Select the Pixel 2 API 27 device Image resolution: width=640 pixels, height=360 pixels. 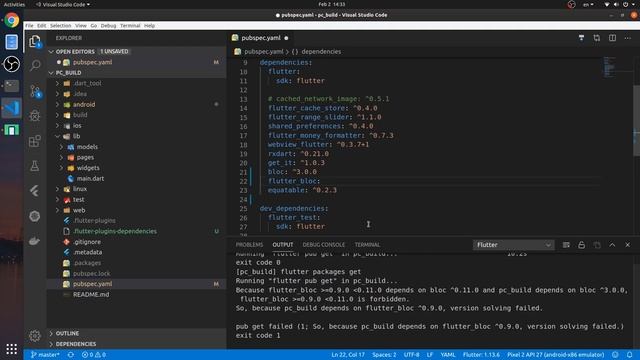click(556, 355)
